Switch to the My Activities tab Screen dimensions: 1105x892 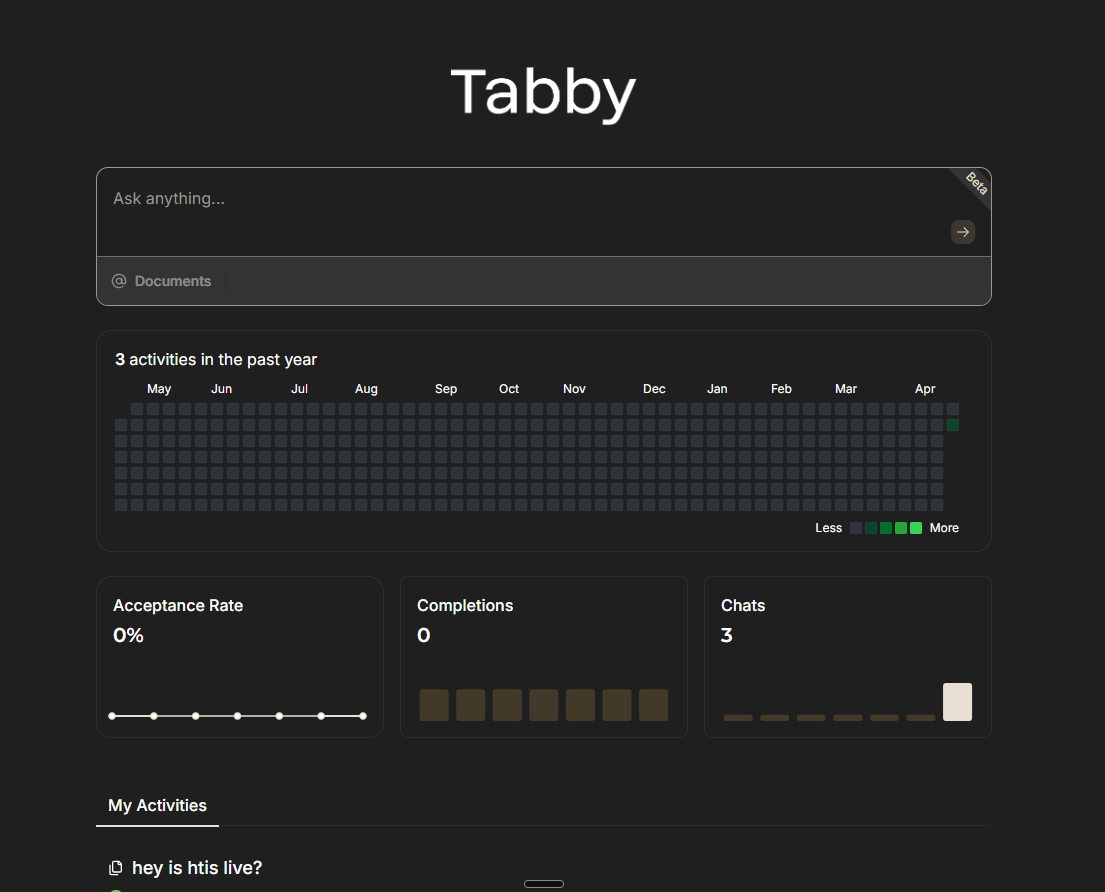[157, 805]
